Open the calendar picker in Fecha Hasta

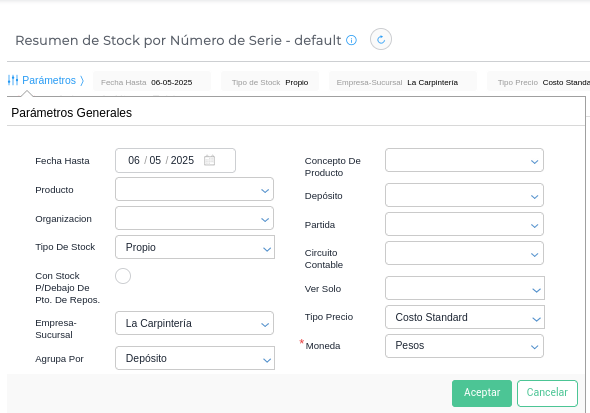pos(209,161)
